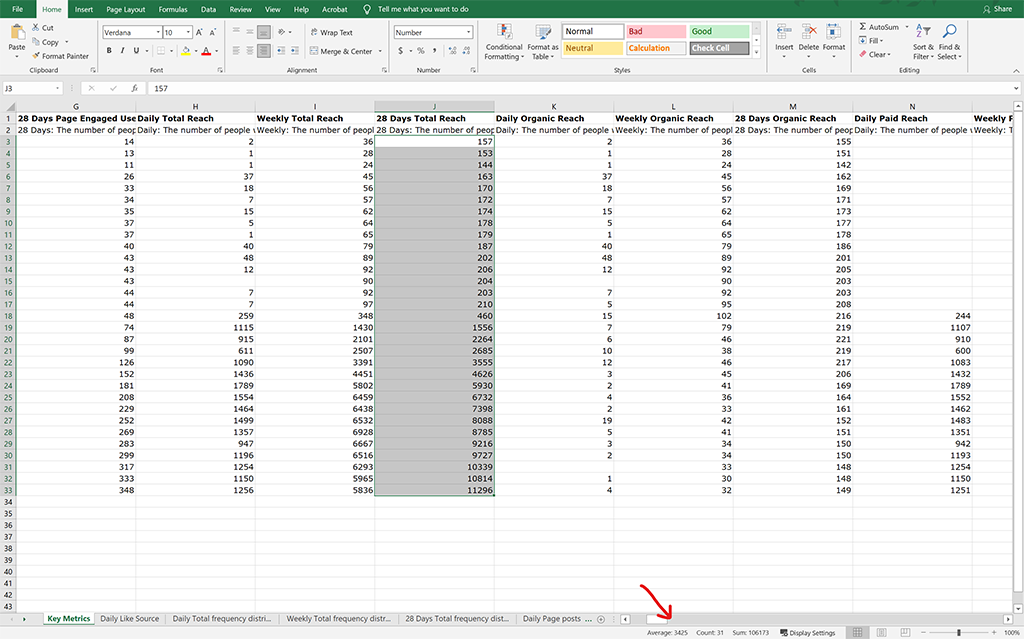
Task: Open the text orientation tool
Action: 283,31
